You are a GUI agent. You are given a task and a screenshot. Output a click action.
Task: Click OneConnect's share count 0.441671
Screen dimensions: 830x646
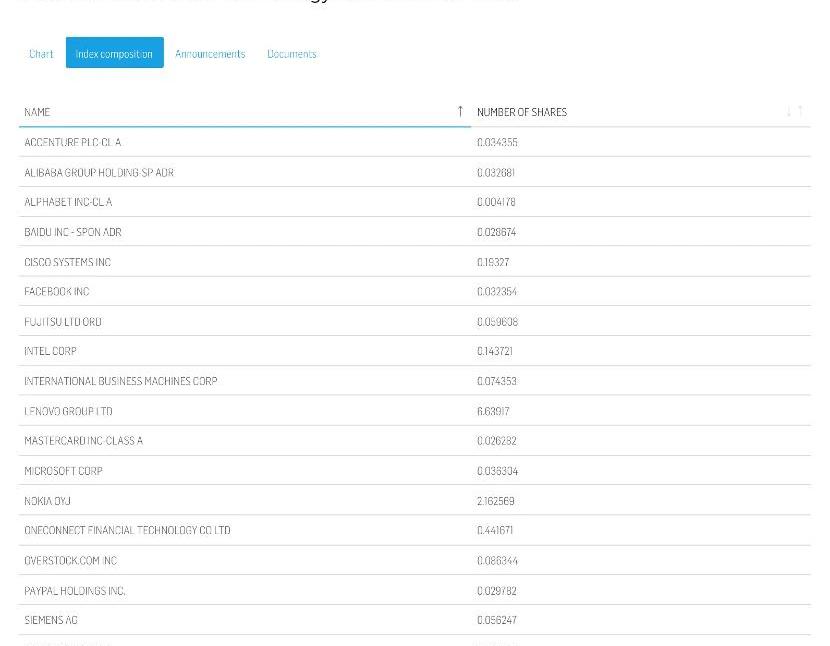pos(495,530)
